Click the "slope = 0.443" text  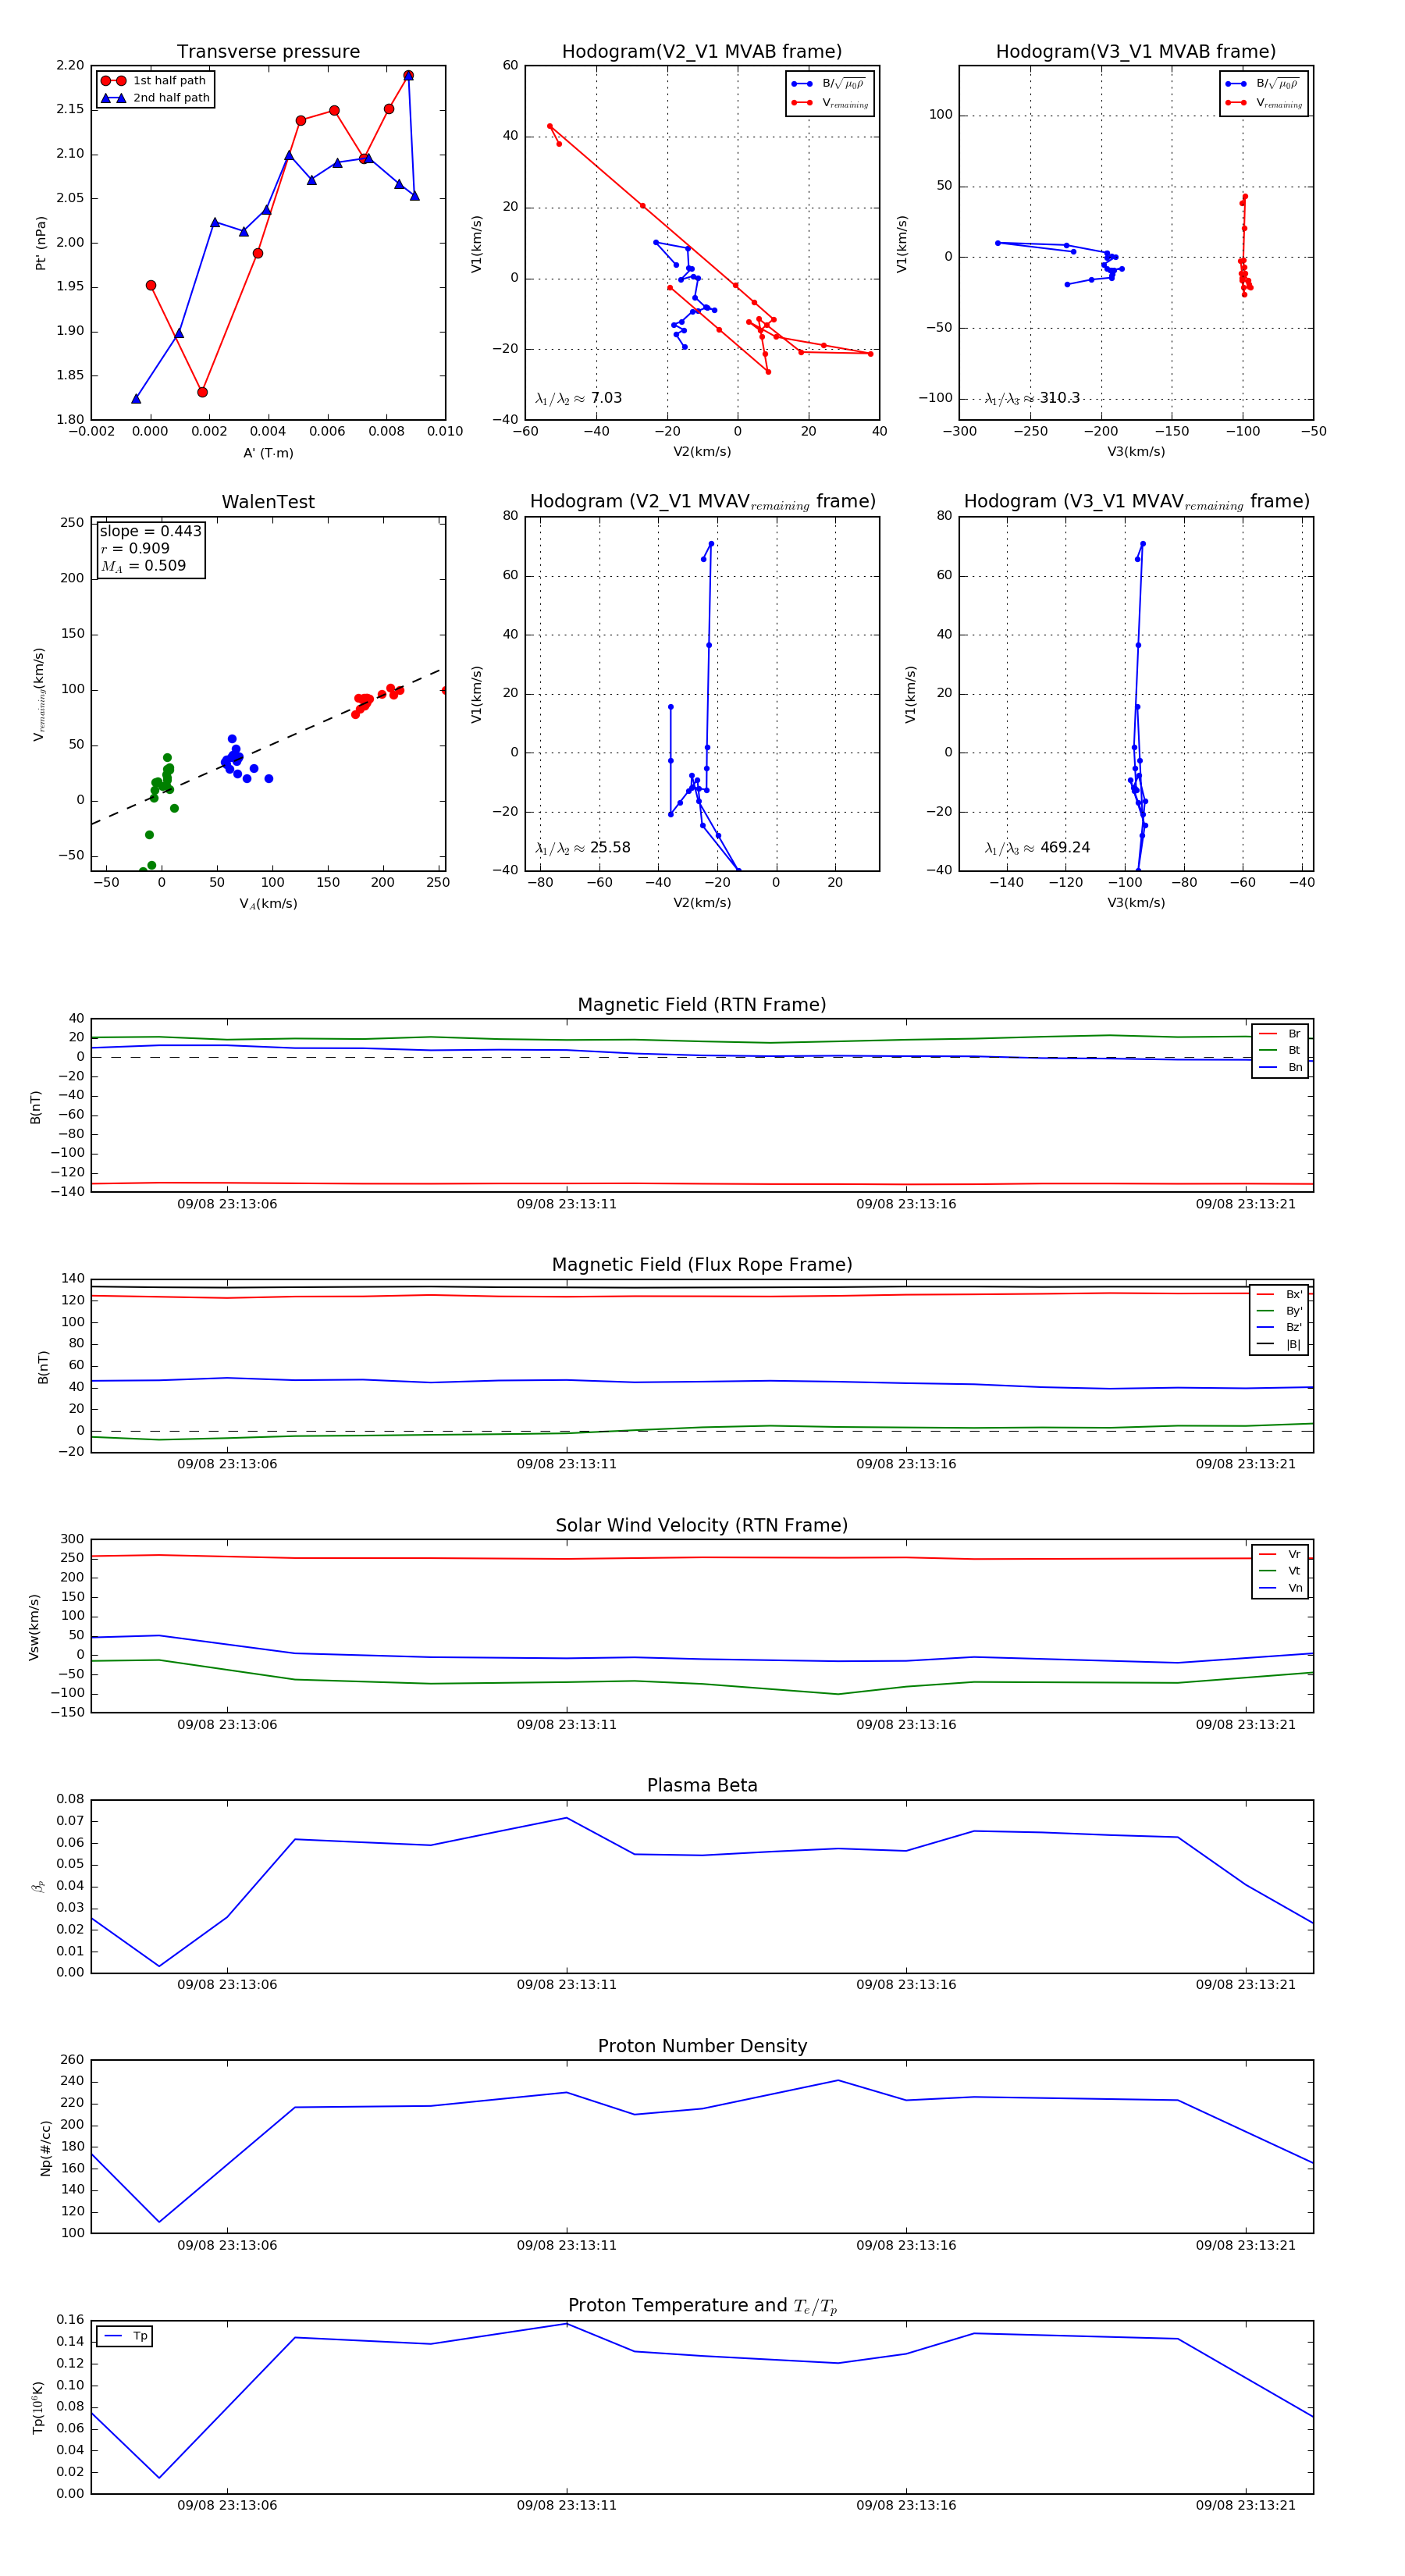click(x=150, y=531)
